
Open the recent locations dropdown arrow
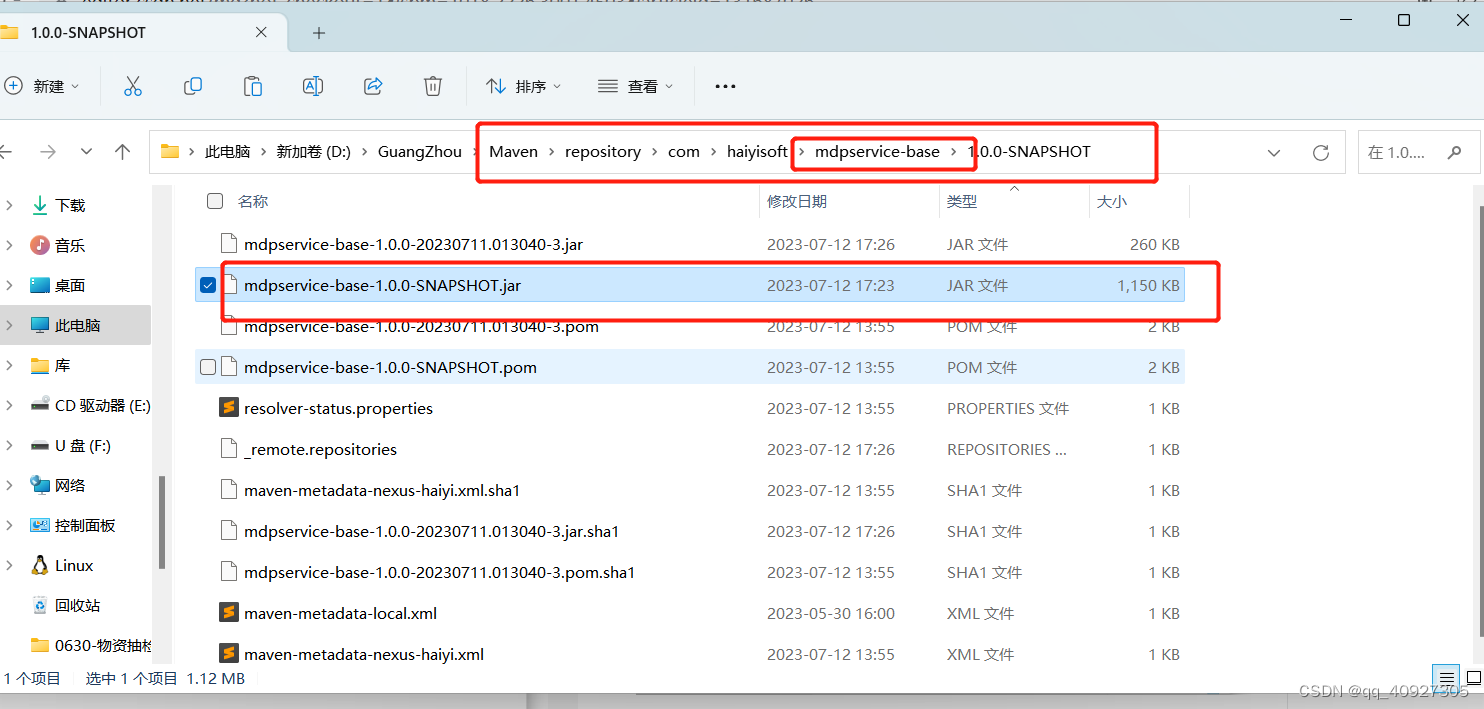coord(86,152)
